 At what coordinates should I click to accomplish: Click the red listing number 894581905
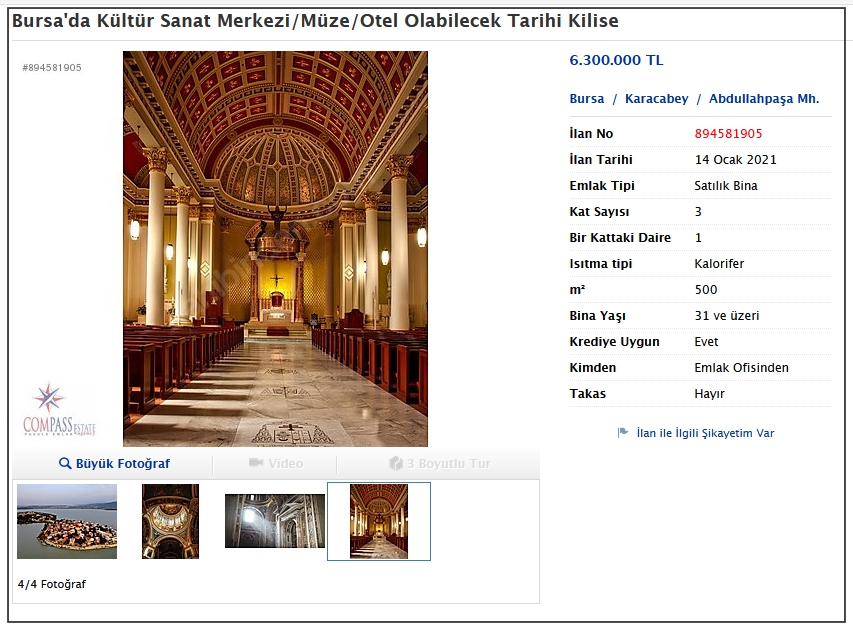tap(728, 134)
